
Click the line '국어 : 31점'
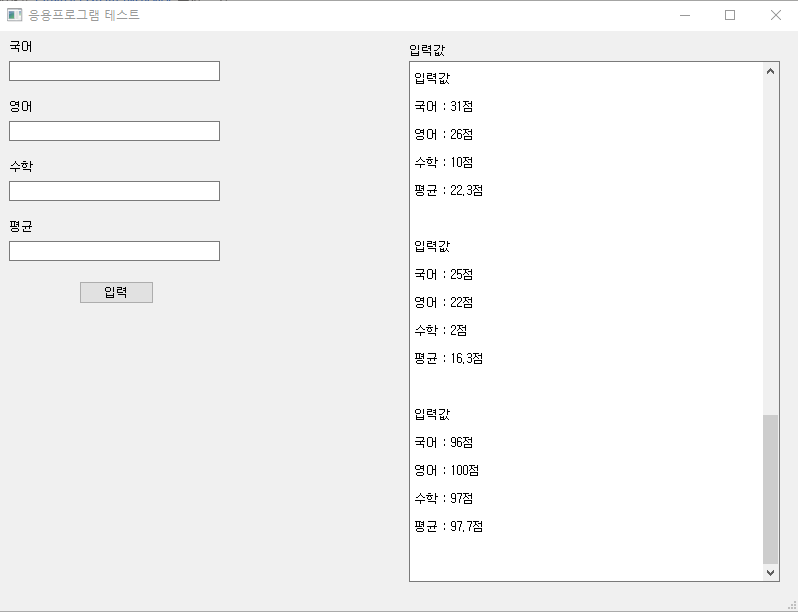(x=444, y=107)
